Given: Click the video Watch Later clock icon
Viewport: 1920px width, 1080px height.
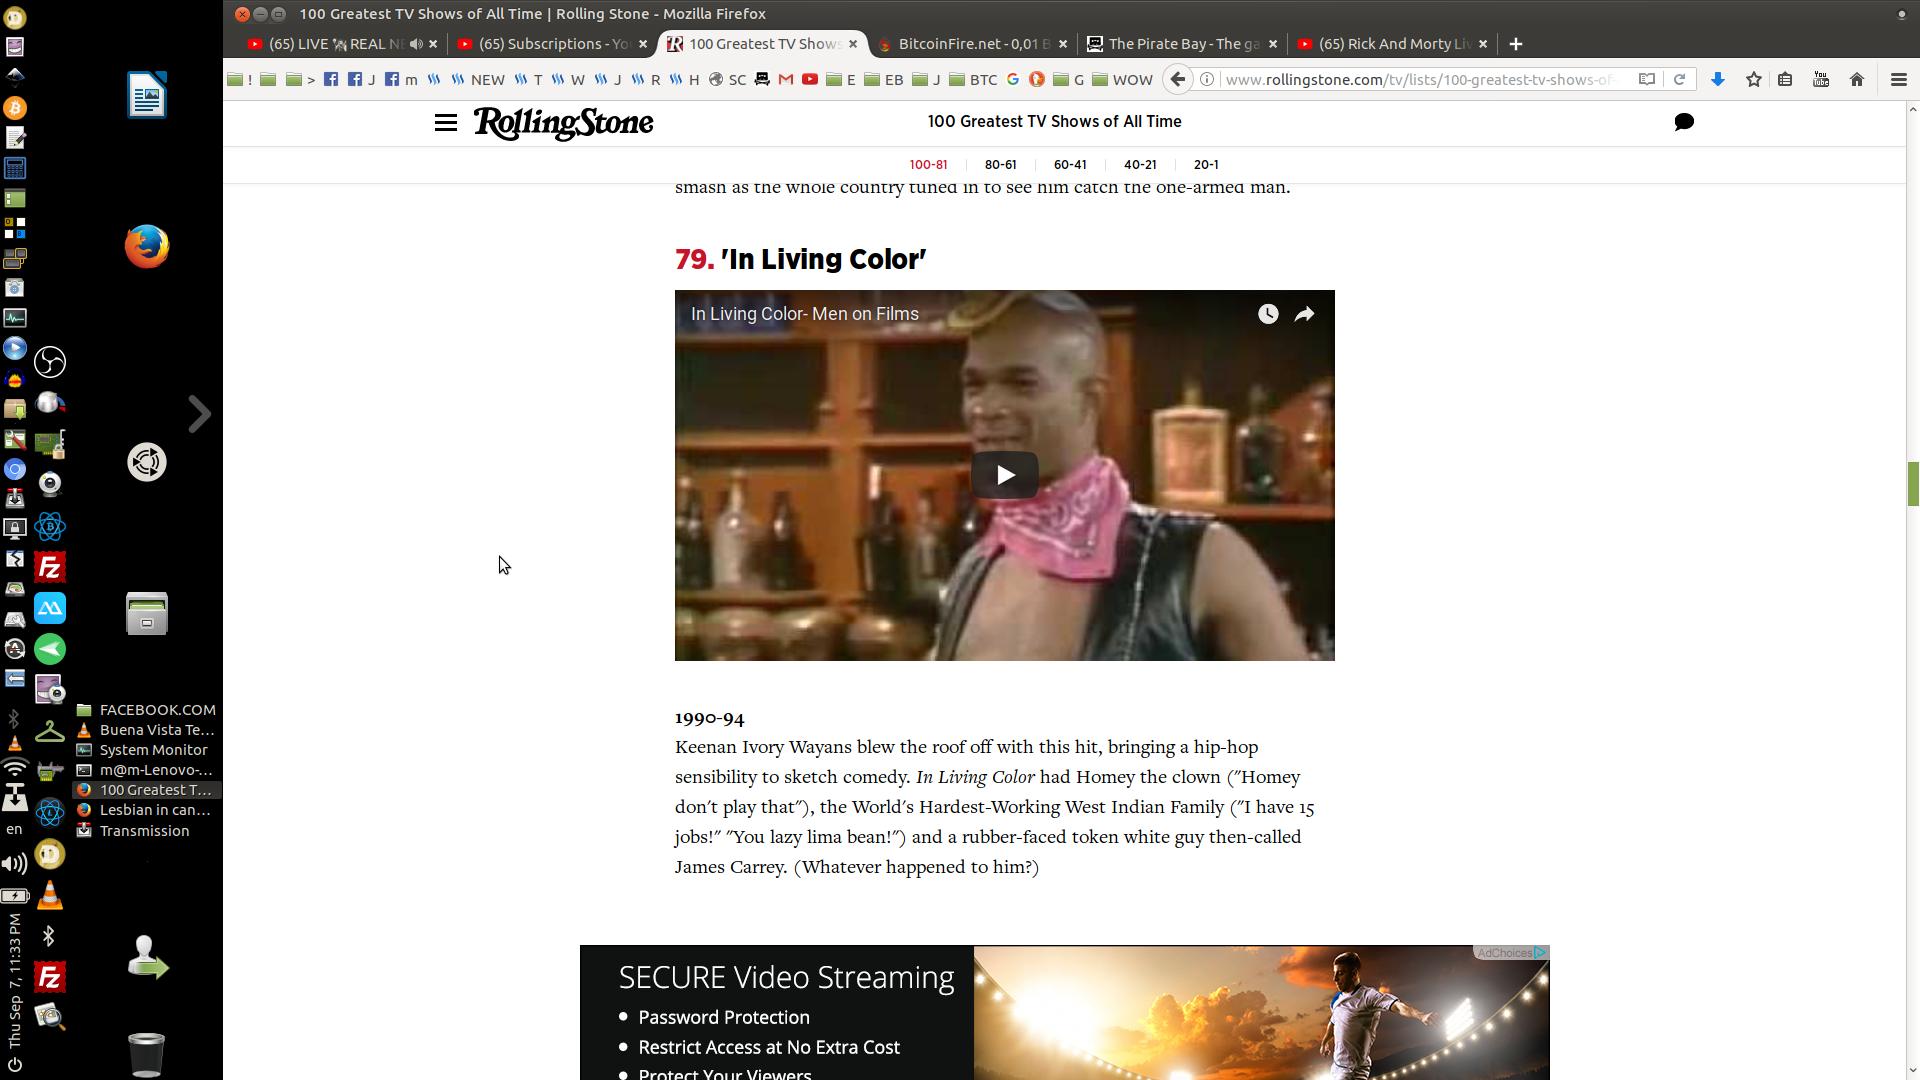Looking at the screenshot, I should pos(1268,314).
